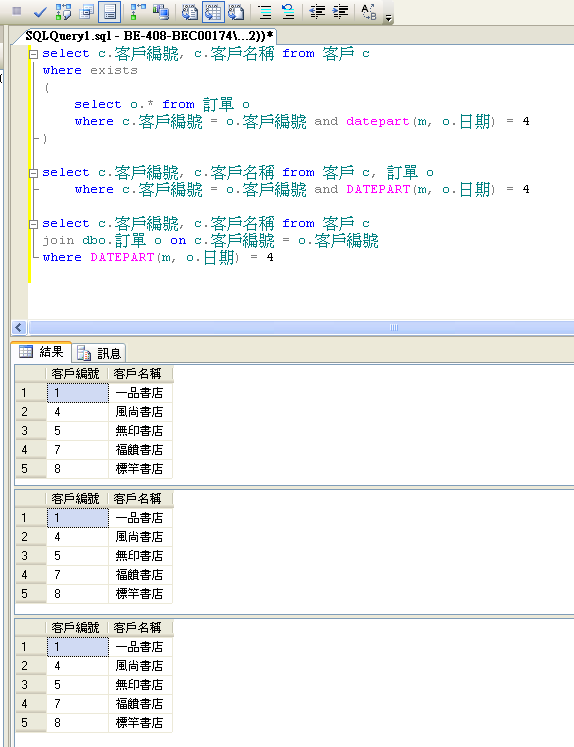The image size is (574, 747).
Task: Parse the query with the checkmark icon
Action: (40, 11)
